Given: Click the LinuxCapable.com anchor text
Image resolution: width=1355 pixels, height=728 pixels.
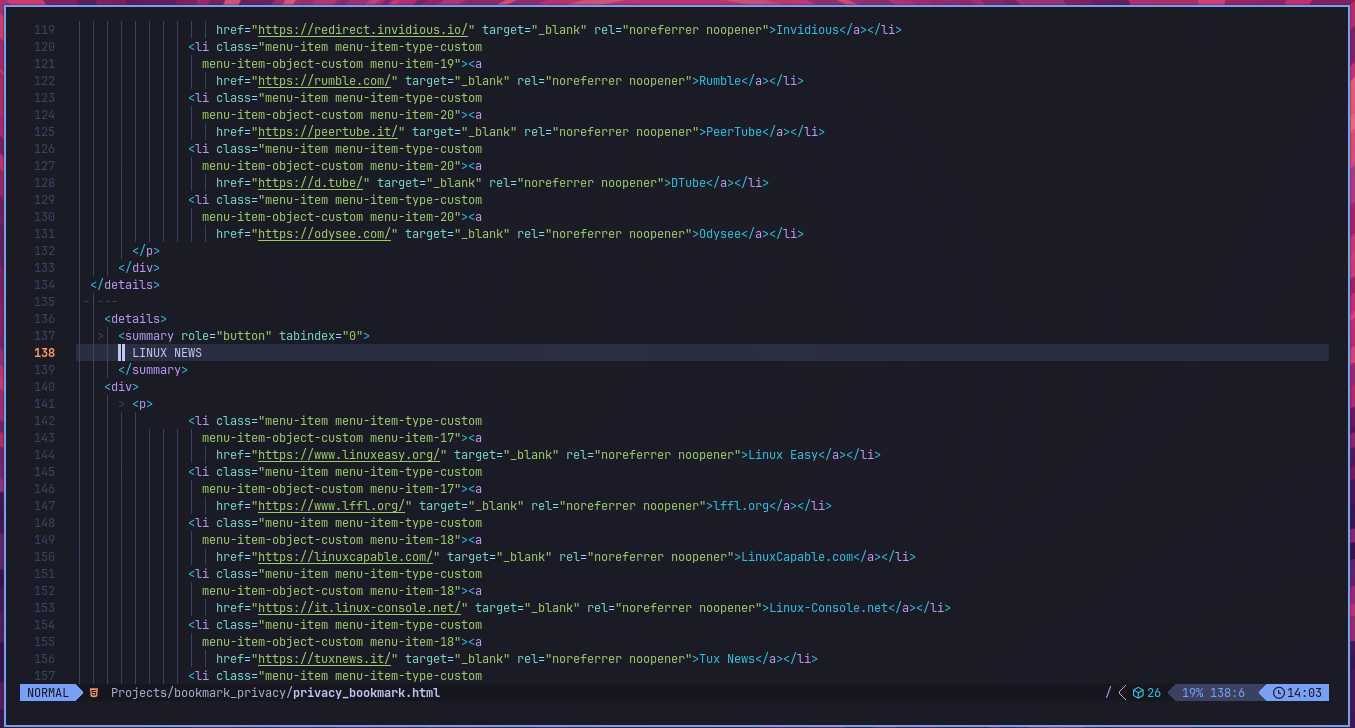Looking at the screenshot, I should click(797, 557).
